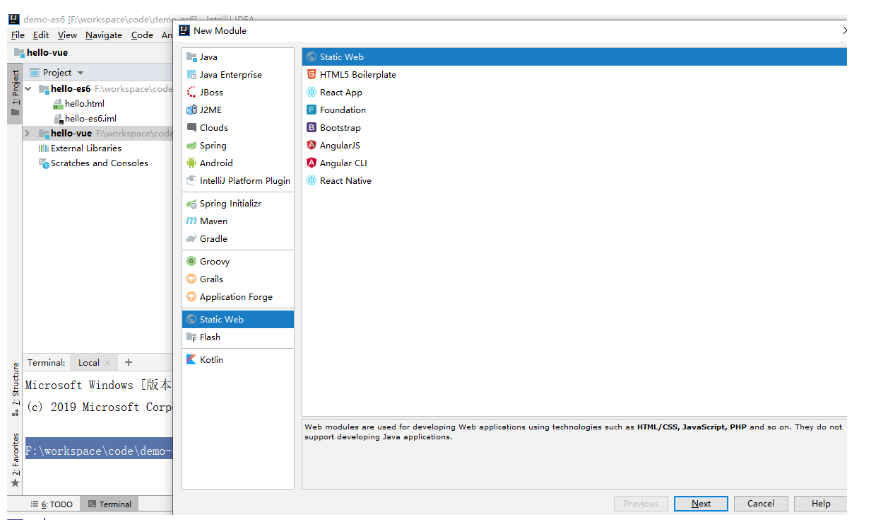The image size is (869, 520).
Task: Choose Spring Initializr icon
Action: pyautogui.click(x=191, y=203)
